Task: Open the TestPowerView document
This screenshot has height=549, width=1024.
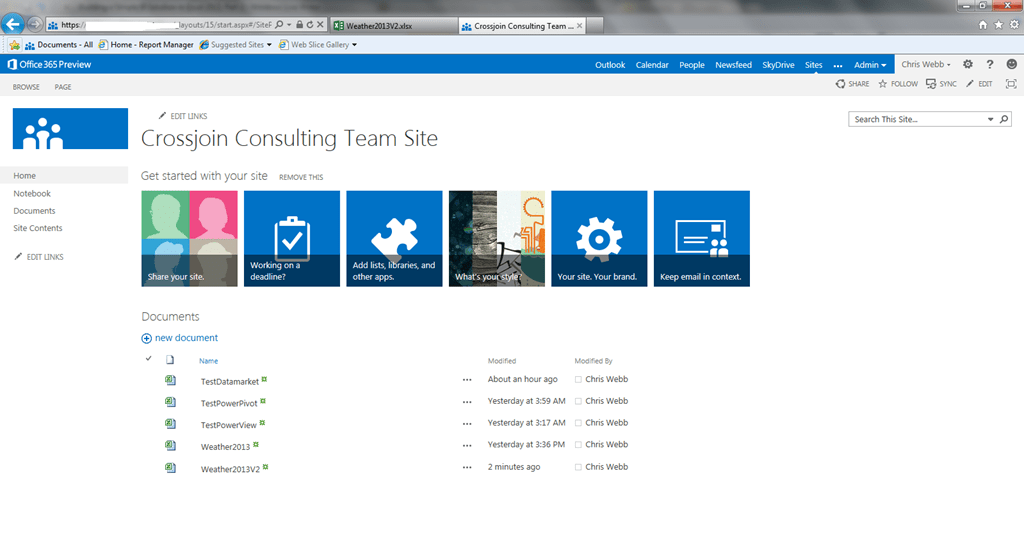Action: (x=229, y=425)
